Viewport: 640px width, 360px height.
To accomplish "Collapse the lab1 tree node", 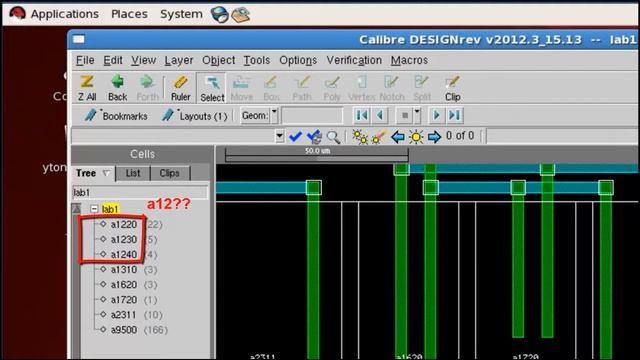I will pos(94,209).
